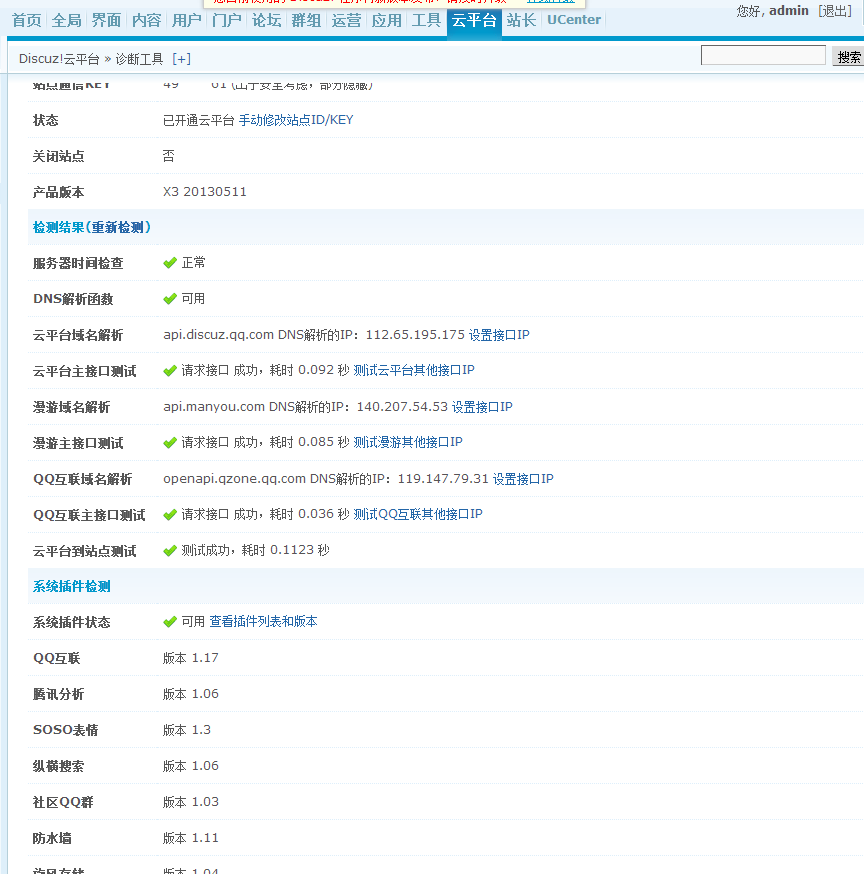Click the Discuz!云平台 breadcrumb text
864x874 pixels.
(x=59, y=59)
